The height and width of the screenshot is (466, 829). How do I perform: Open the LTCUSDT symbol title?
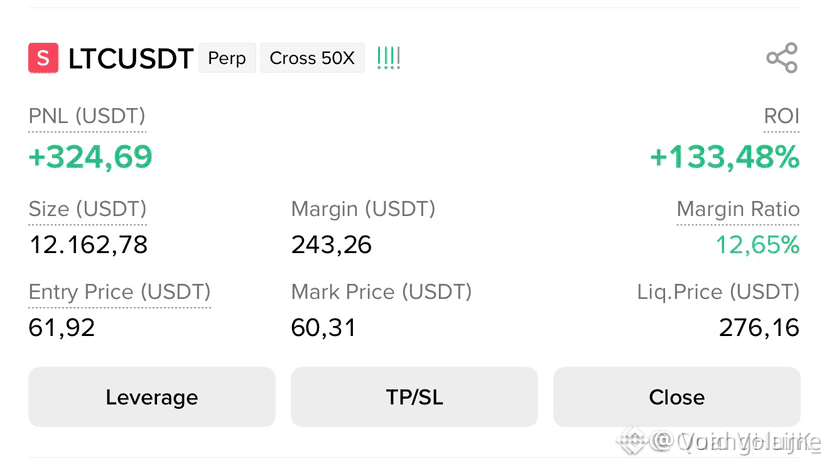[x=131, y=58]
